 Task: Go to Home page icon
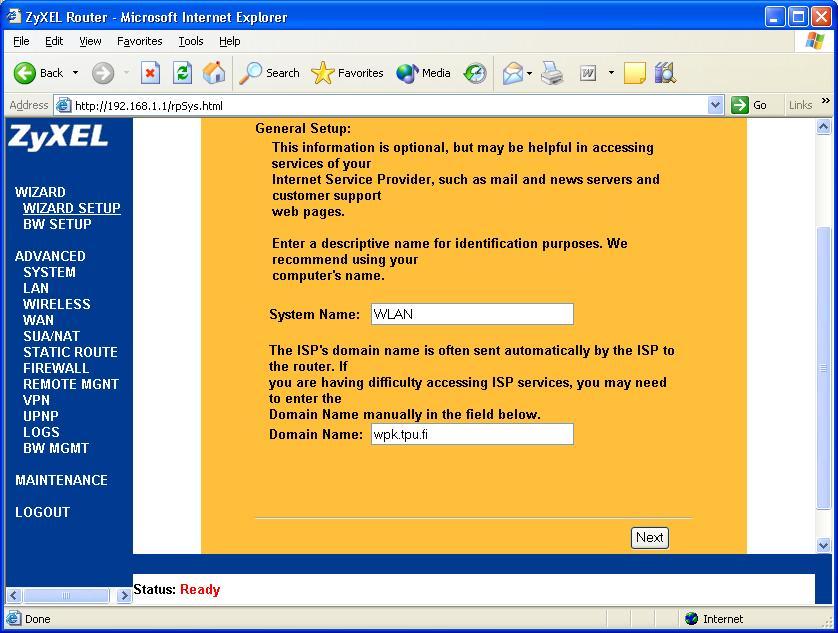click(214, 73)
